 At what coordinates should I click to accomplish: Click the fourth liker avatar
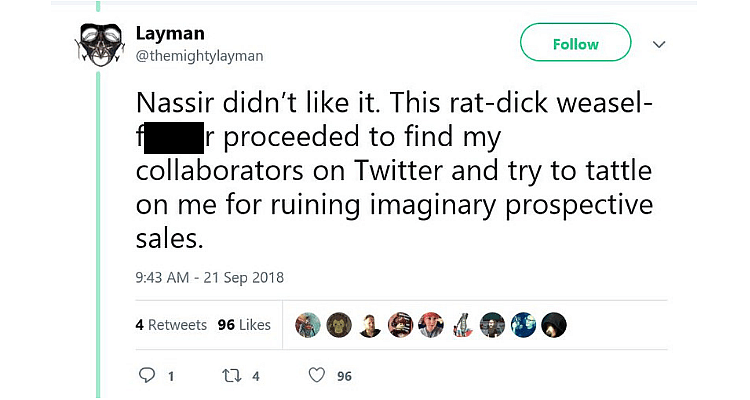point(401,325)
